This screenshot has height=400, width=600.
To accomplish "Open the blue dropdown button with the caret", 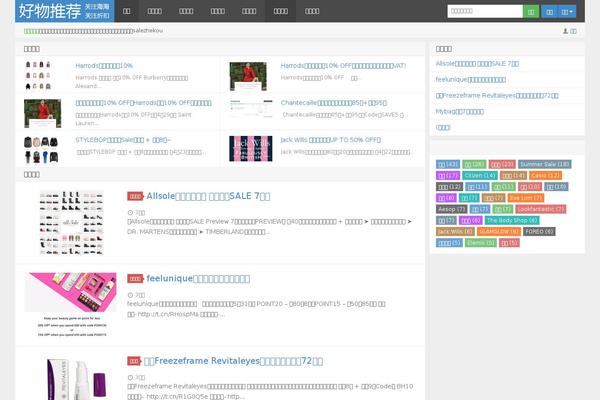I will (567, 11).
